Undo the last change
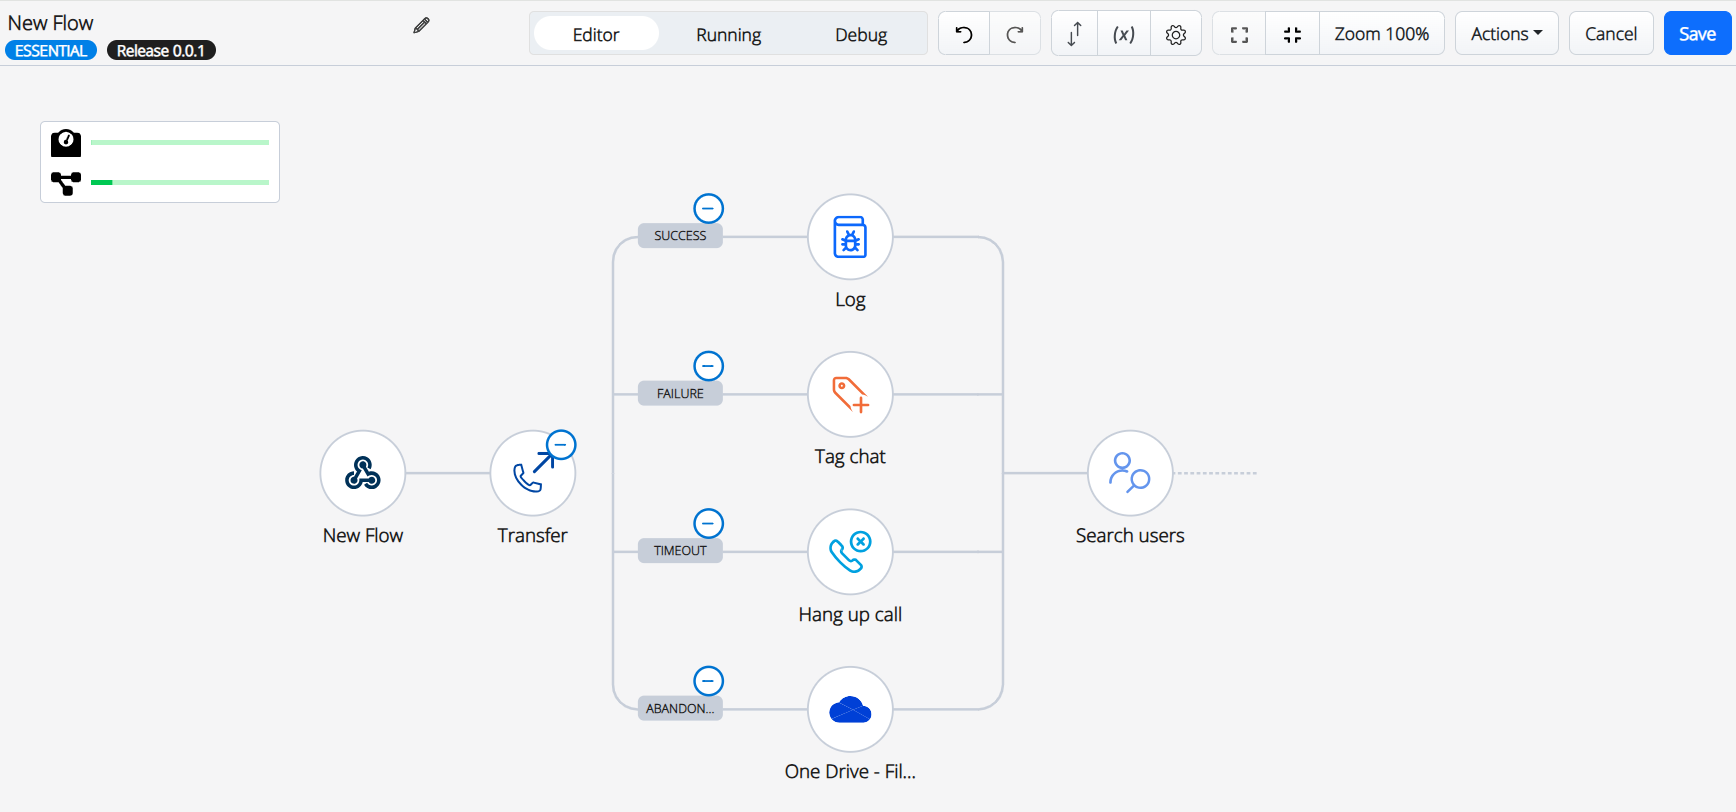The height and width of the screenshot is (812, 1736). pyautogui.click(x=964, y=34)
